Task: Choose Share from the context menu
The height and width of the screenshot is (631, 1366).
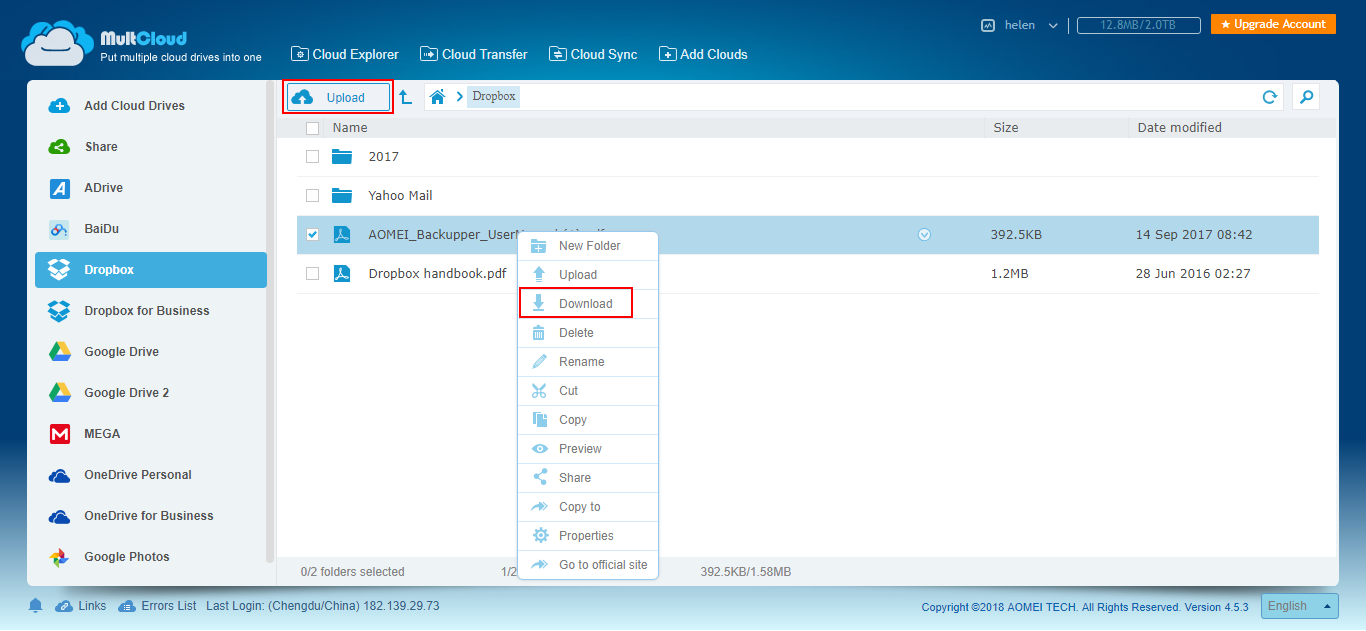Action: [x=588, y=478]
